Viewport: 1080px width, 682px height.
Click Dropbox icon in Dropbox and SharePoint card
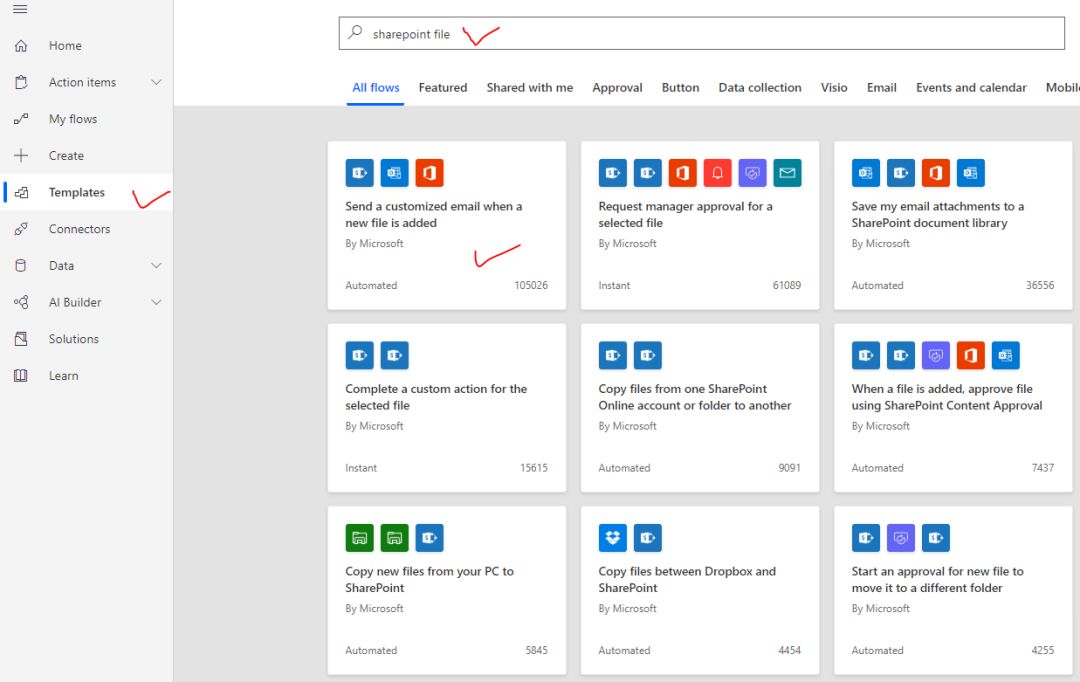point(613,538)
